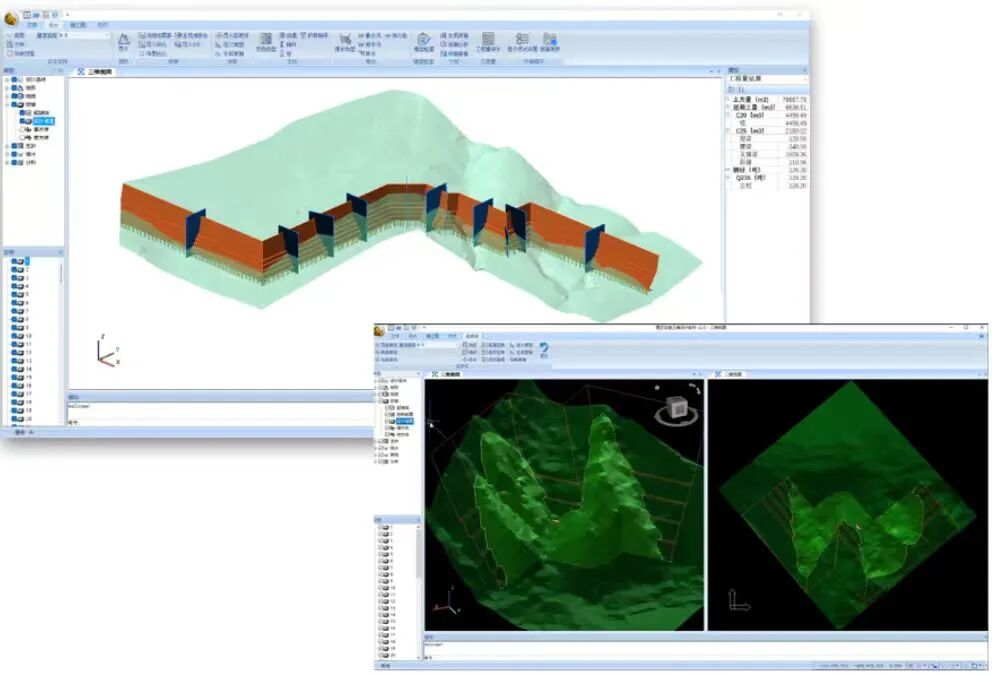Switch to the second ribbon tab in the upper window
This screenshot has height=675, width=992.
pyautogui.click(x=54, y=24)
